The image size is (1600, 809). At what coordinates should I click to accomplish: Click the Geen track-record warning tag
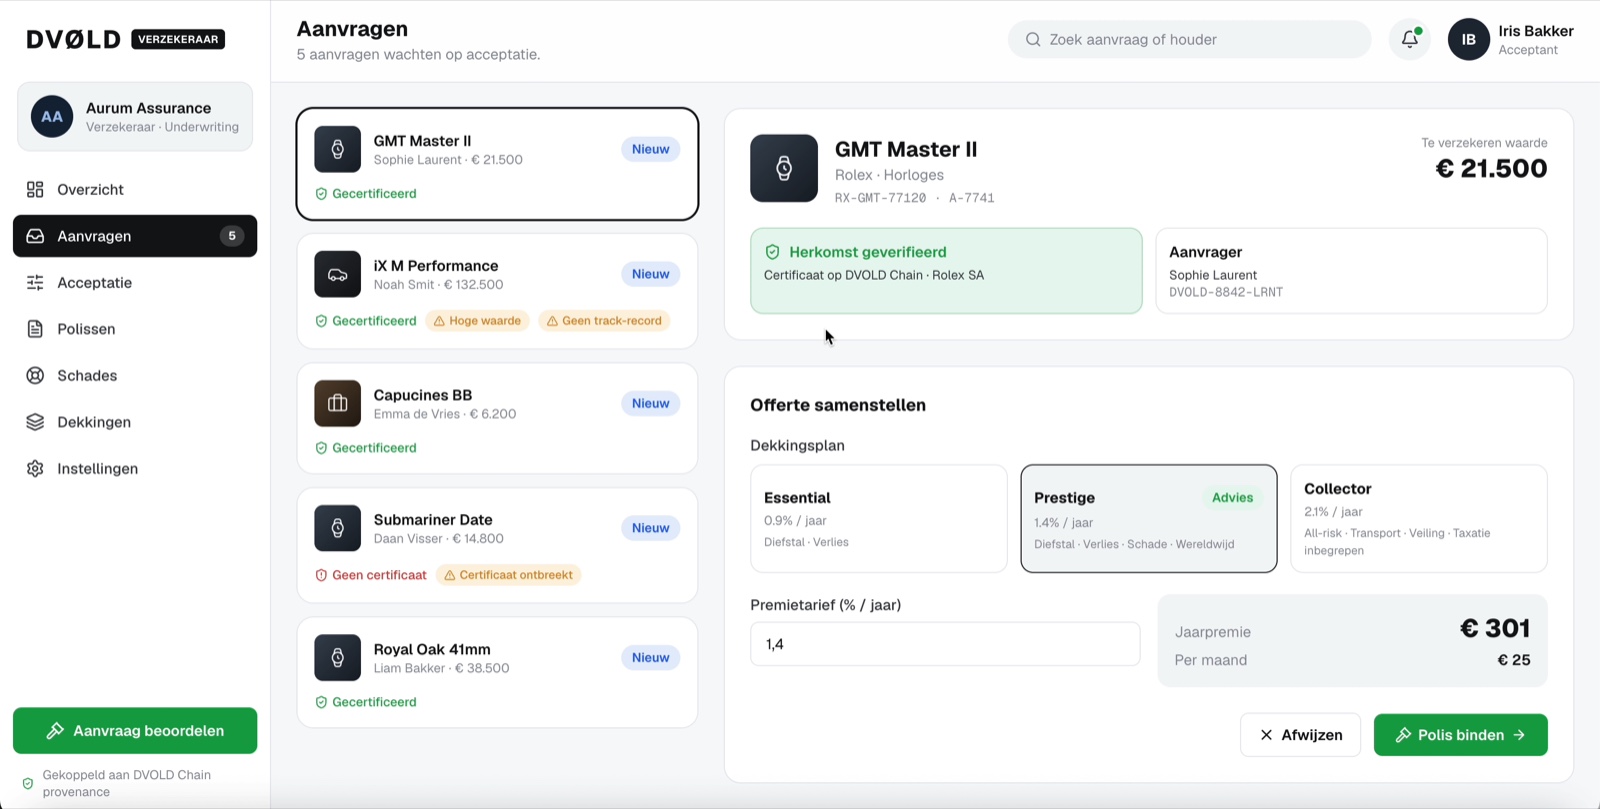pos(605,321)
